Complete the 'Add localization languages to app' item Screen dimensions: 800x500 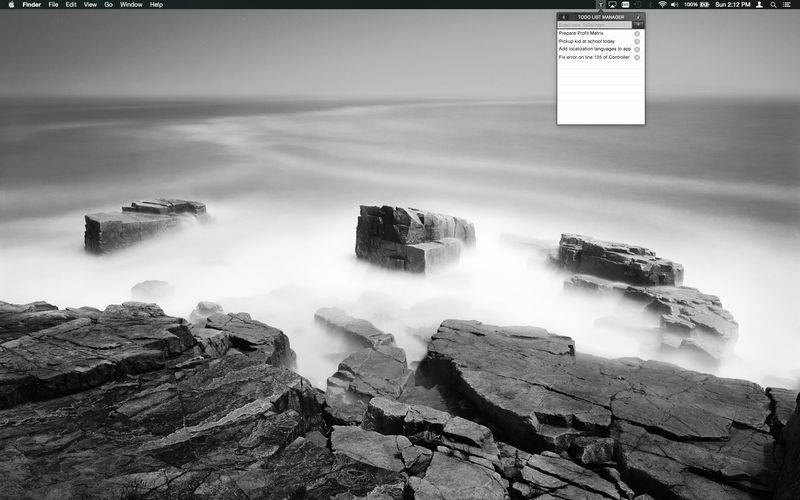[637, 49]
